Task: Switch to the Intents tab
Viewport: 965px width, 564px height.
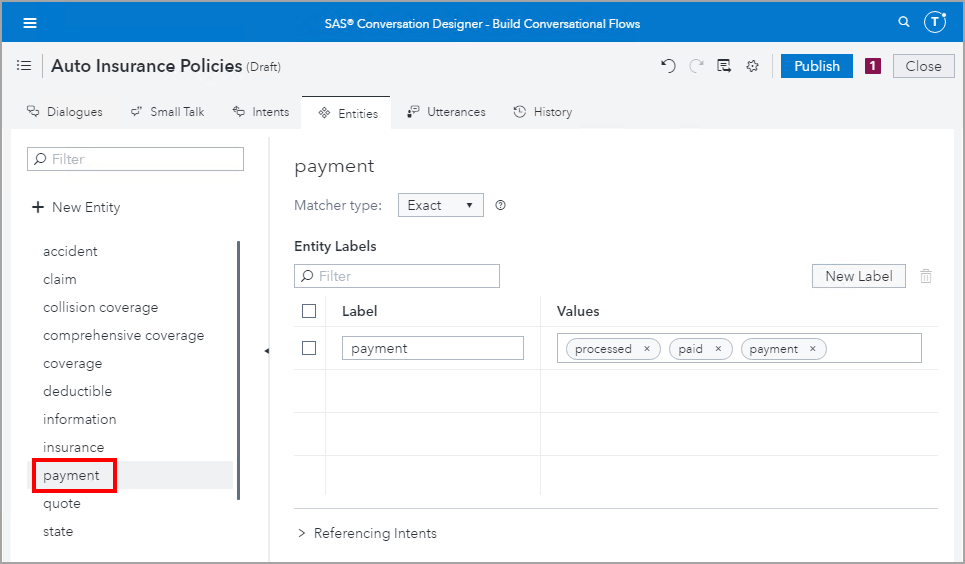Action: tap(260, 112)
